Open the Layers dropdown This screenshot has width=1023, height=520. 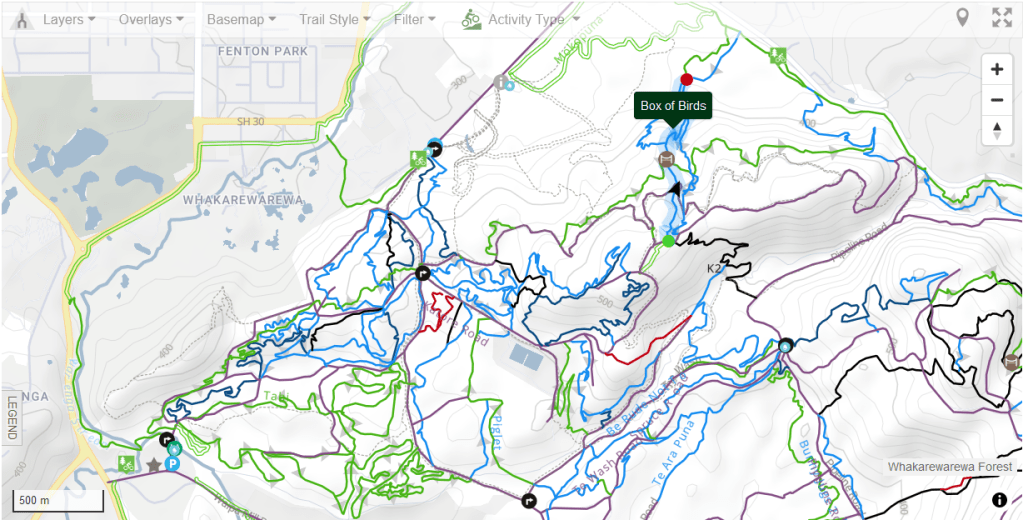69,20
